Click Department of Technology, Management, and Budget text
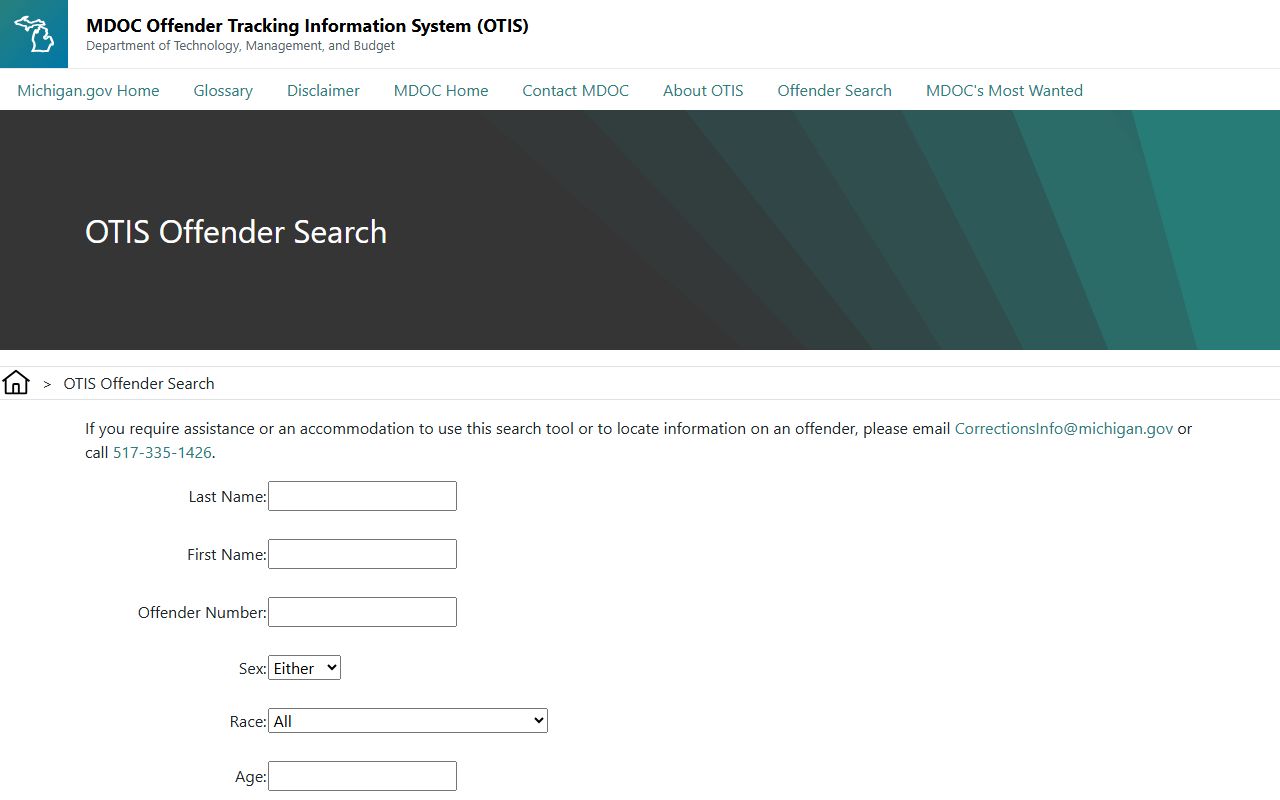Viewport: 1280px width, 800px height. point(240,46)
